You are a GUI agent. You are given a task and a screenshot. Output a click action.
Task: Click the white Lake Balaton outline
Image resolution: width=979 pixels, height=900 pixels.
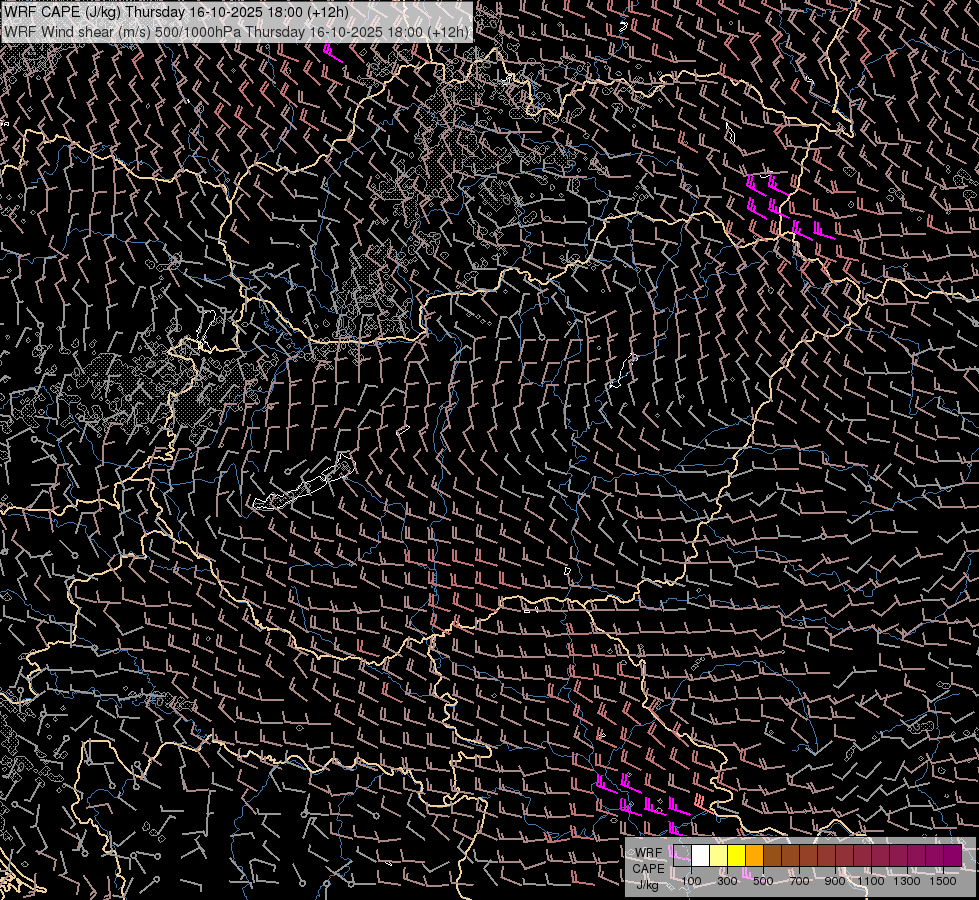coord(300,487)
